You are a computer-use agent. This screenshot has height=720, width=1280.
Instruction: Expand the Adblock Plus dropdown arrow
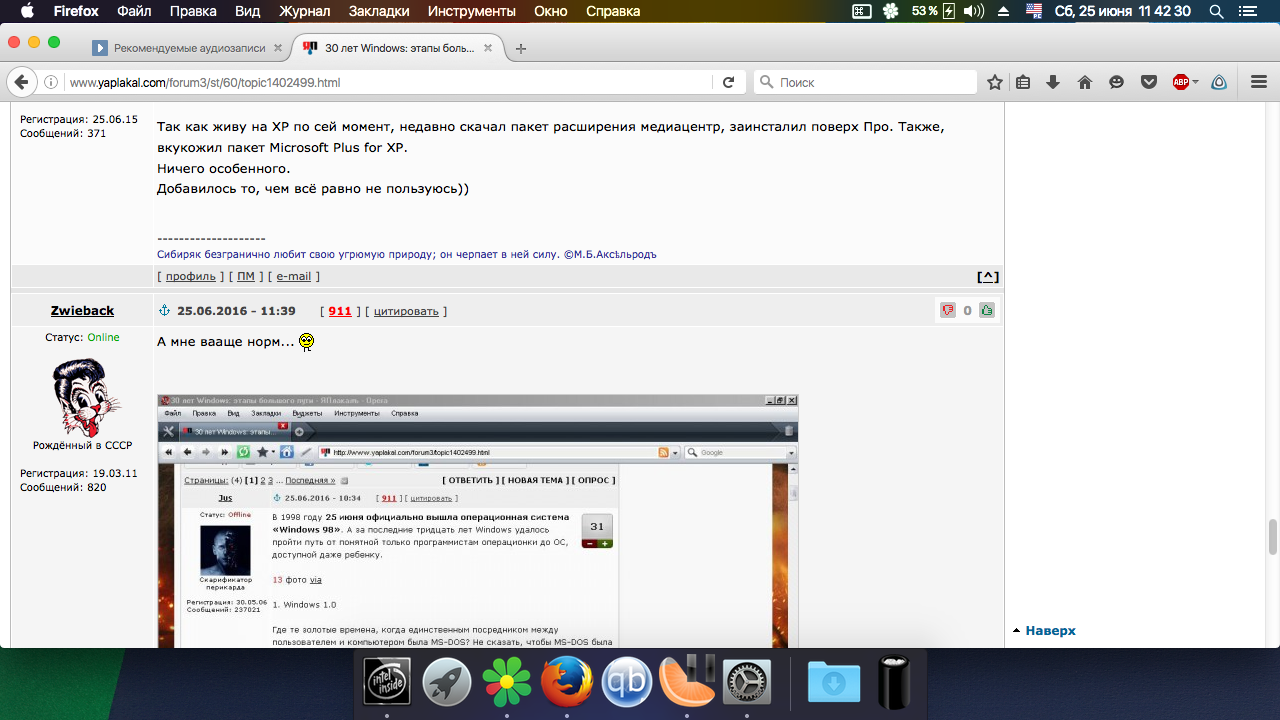[1195, 82]
